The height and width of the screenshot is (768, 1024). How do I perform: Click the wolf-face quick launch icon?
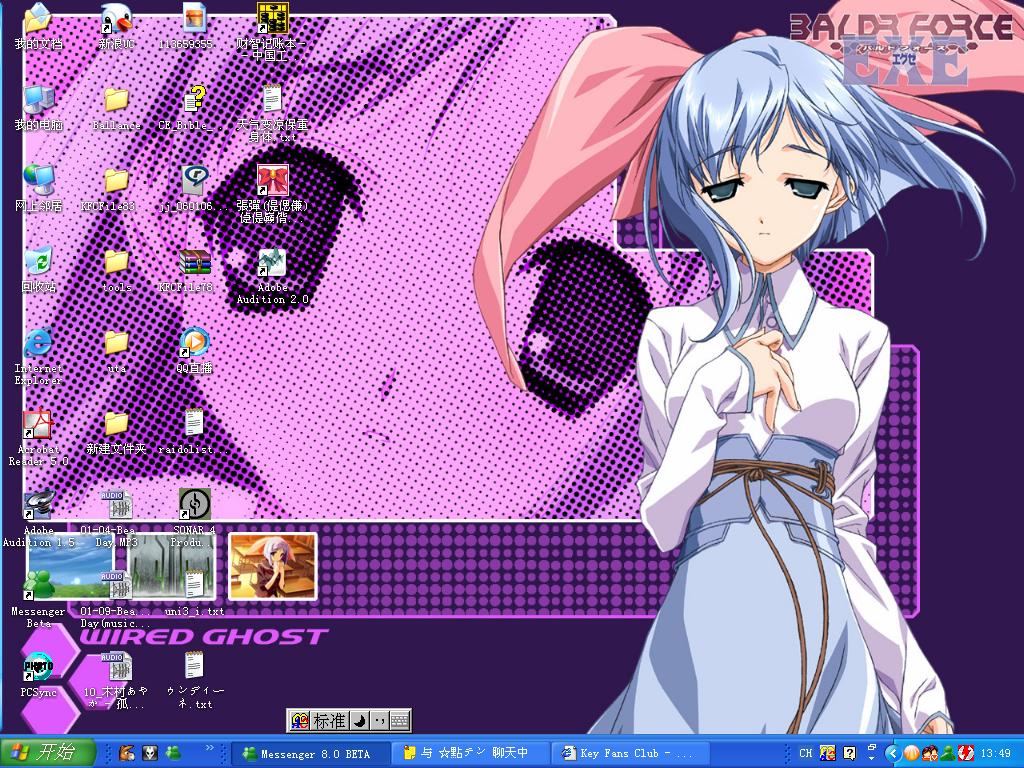(x=150, y=753)
